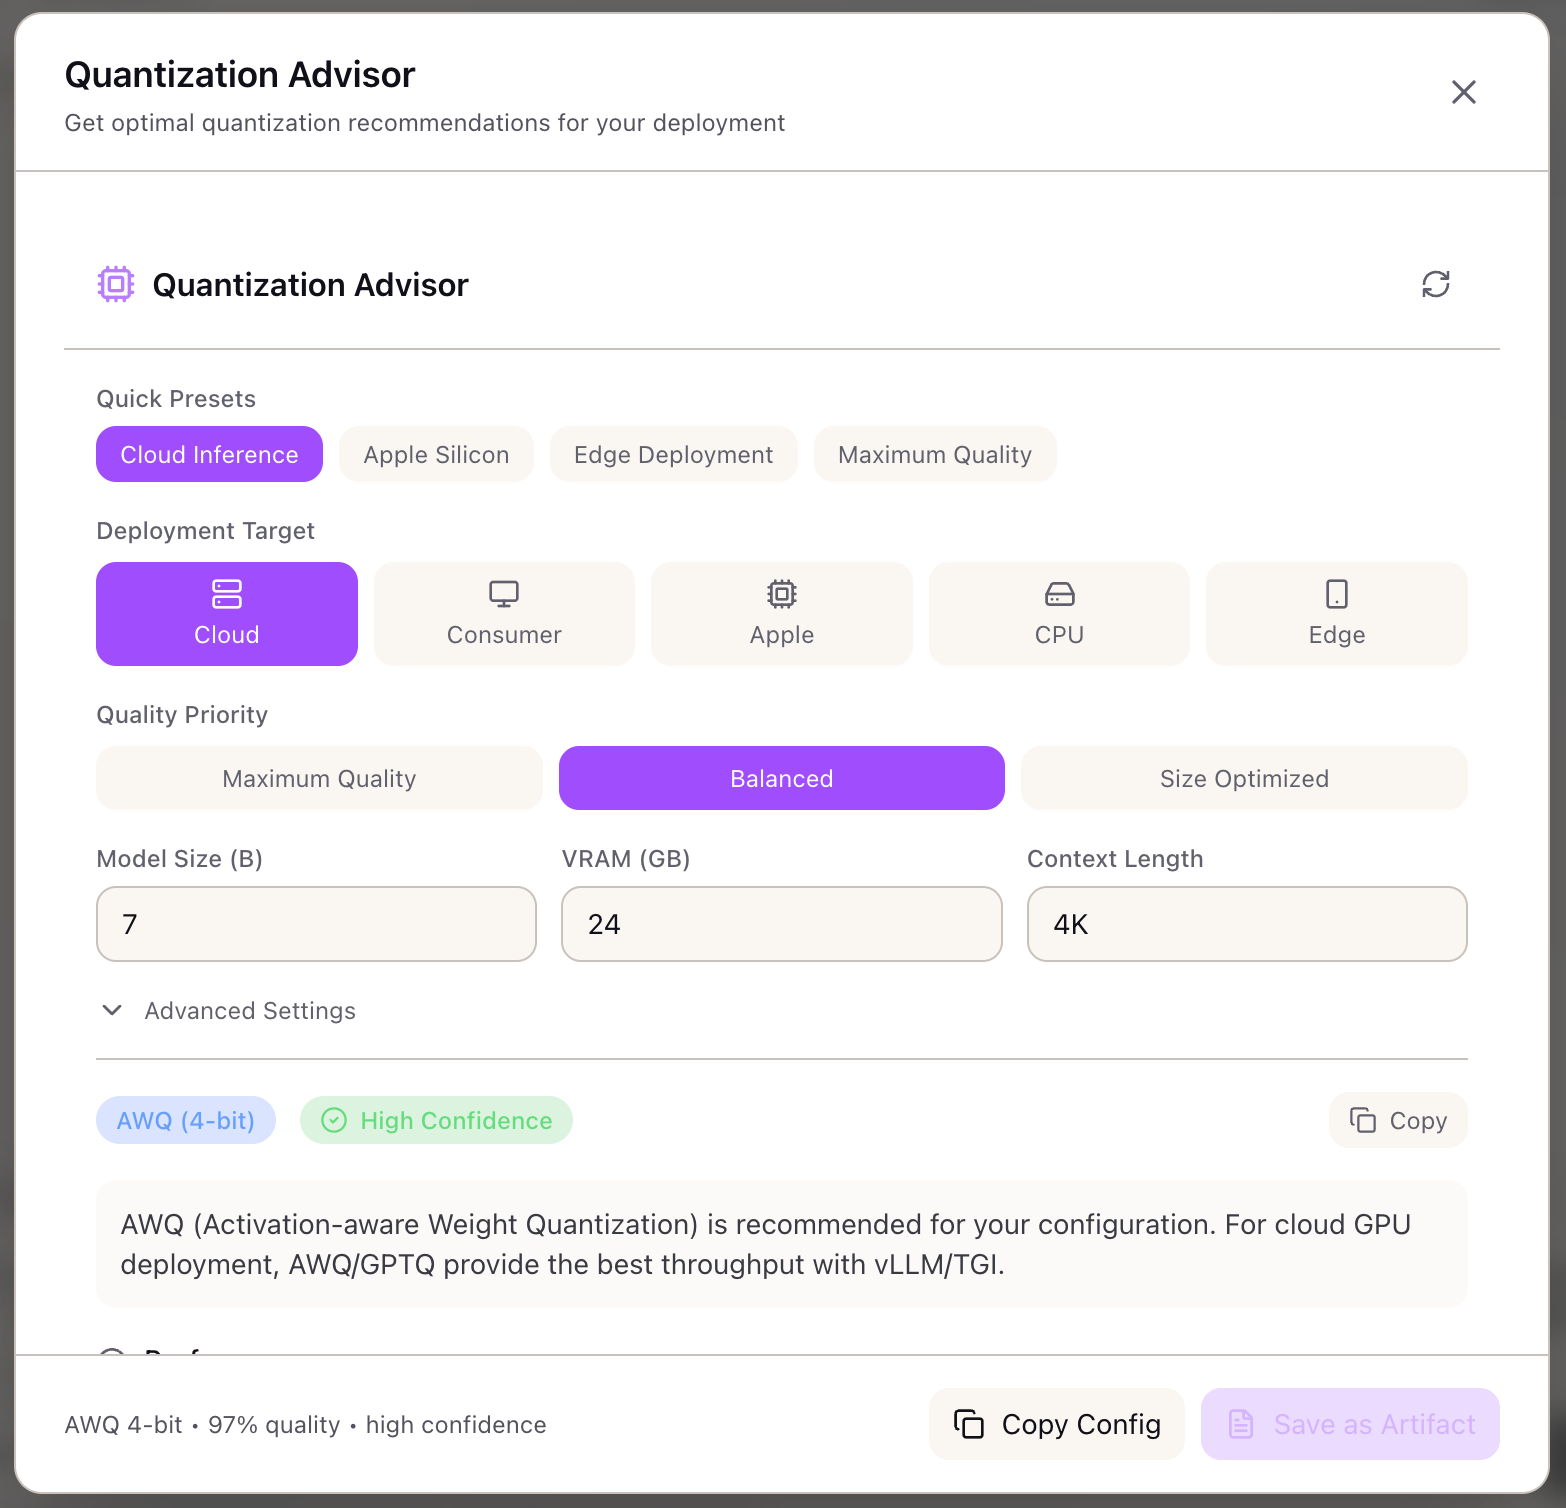Click Copy above the recommendation text
This screenshot has height=1508, width=1566.
(x=1397, y=1120)
